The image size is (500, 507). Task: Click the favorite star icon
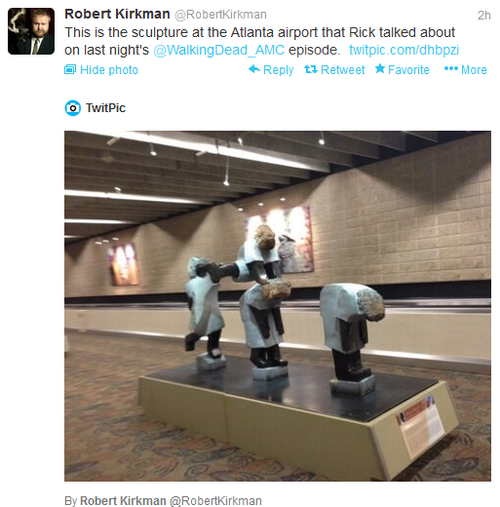[x=380, y=69]
